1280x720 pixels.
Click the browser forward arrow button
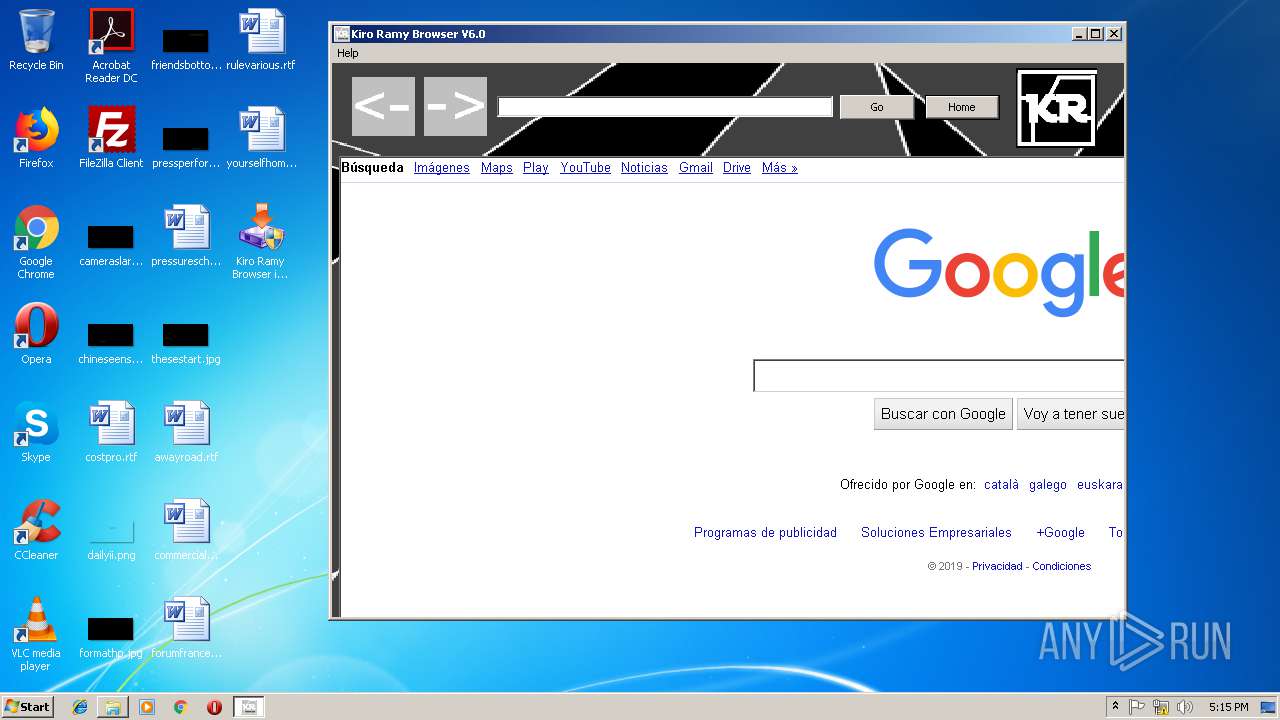point(455,106)
